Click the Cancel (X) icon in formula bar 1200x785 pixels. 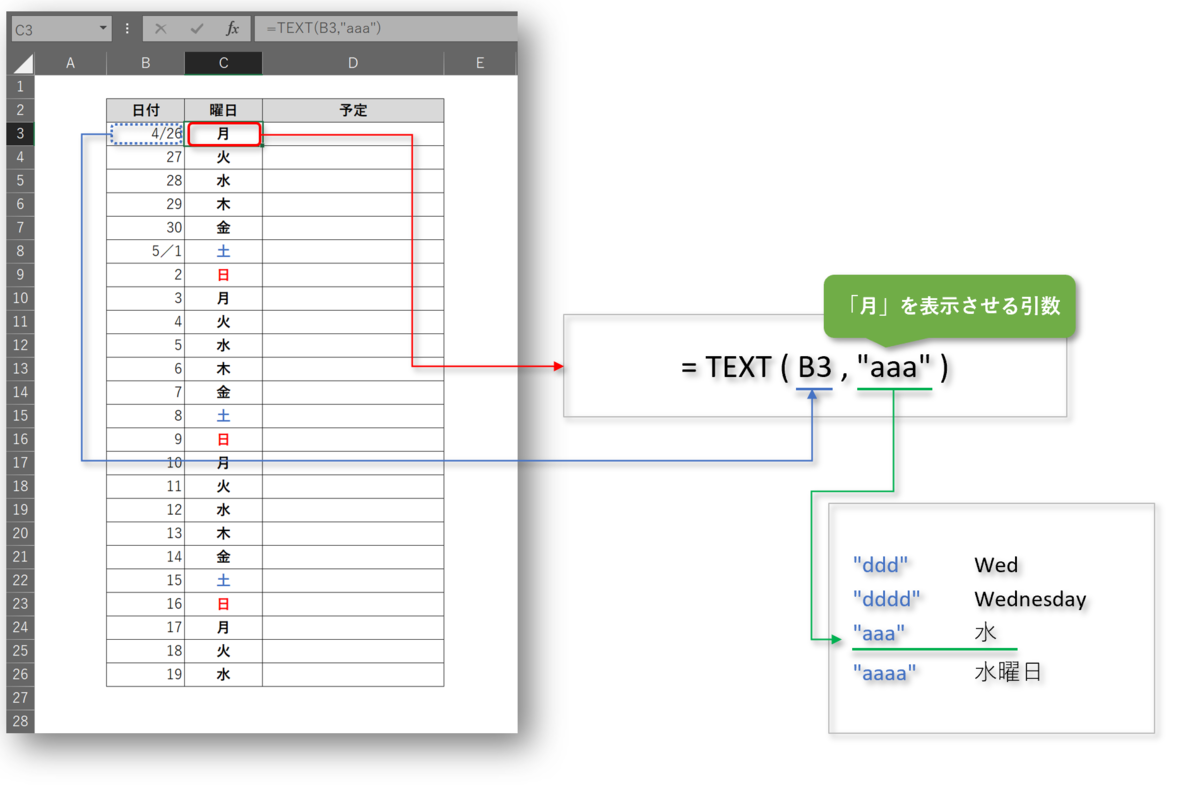click(160, 29)
